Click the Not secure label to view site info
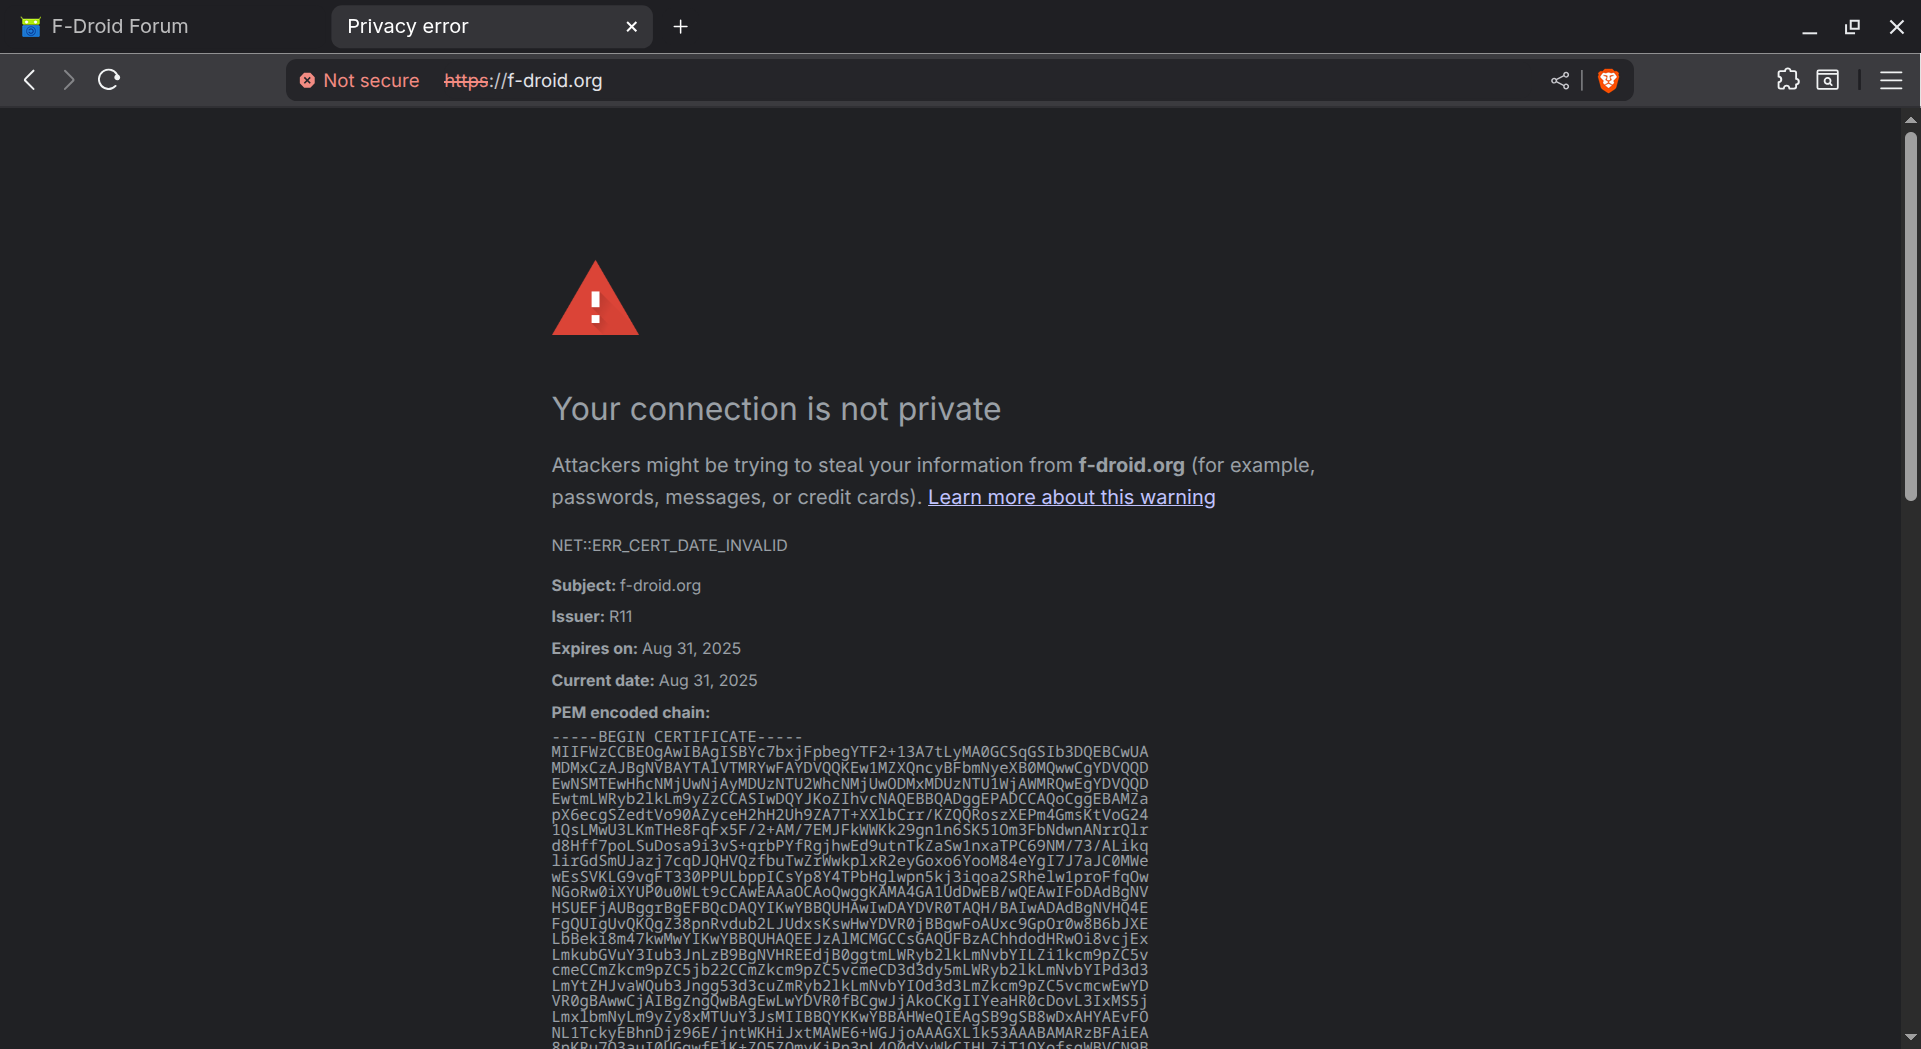Viewport: 1921px width, 1049px height. click(x=370, y=80)
